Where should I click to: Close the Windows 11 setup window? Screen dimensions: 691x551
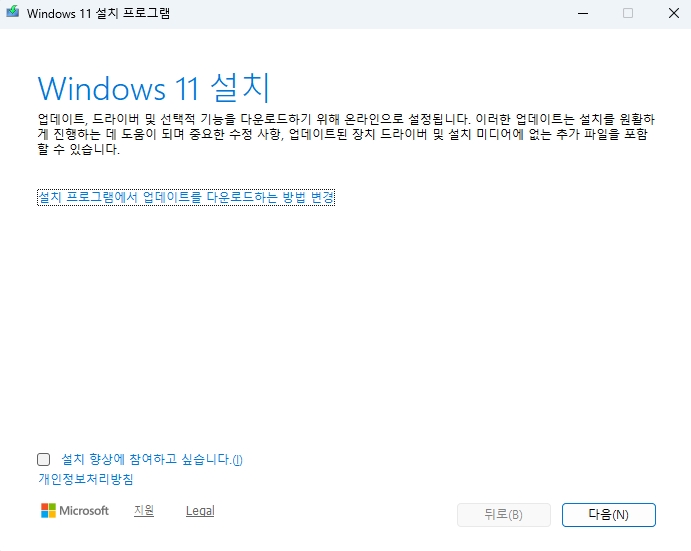tap(673, 13)
